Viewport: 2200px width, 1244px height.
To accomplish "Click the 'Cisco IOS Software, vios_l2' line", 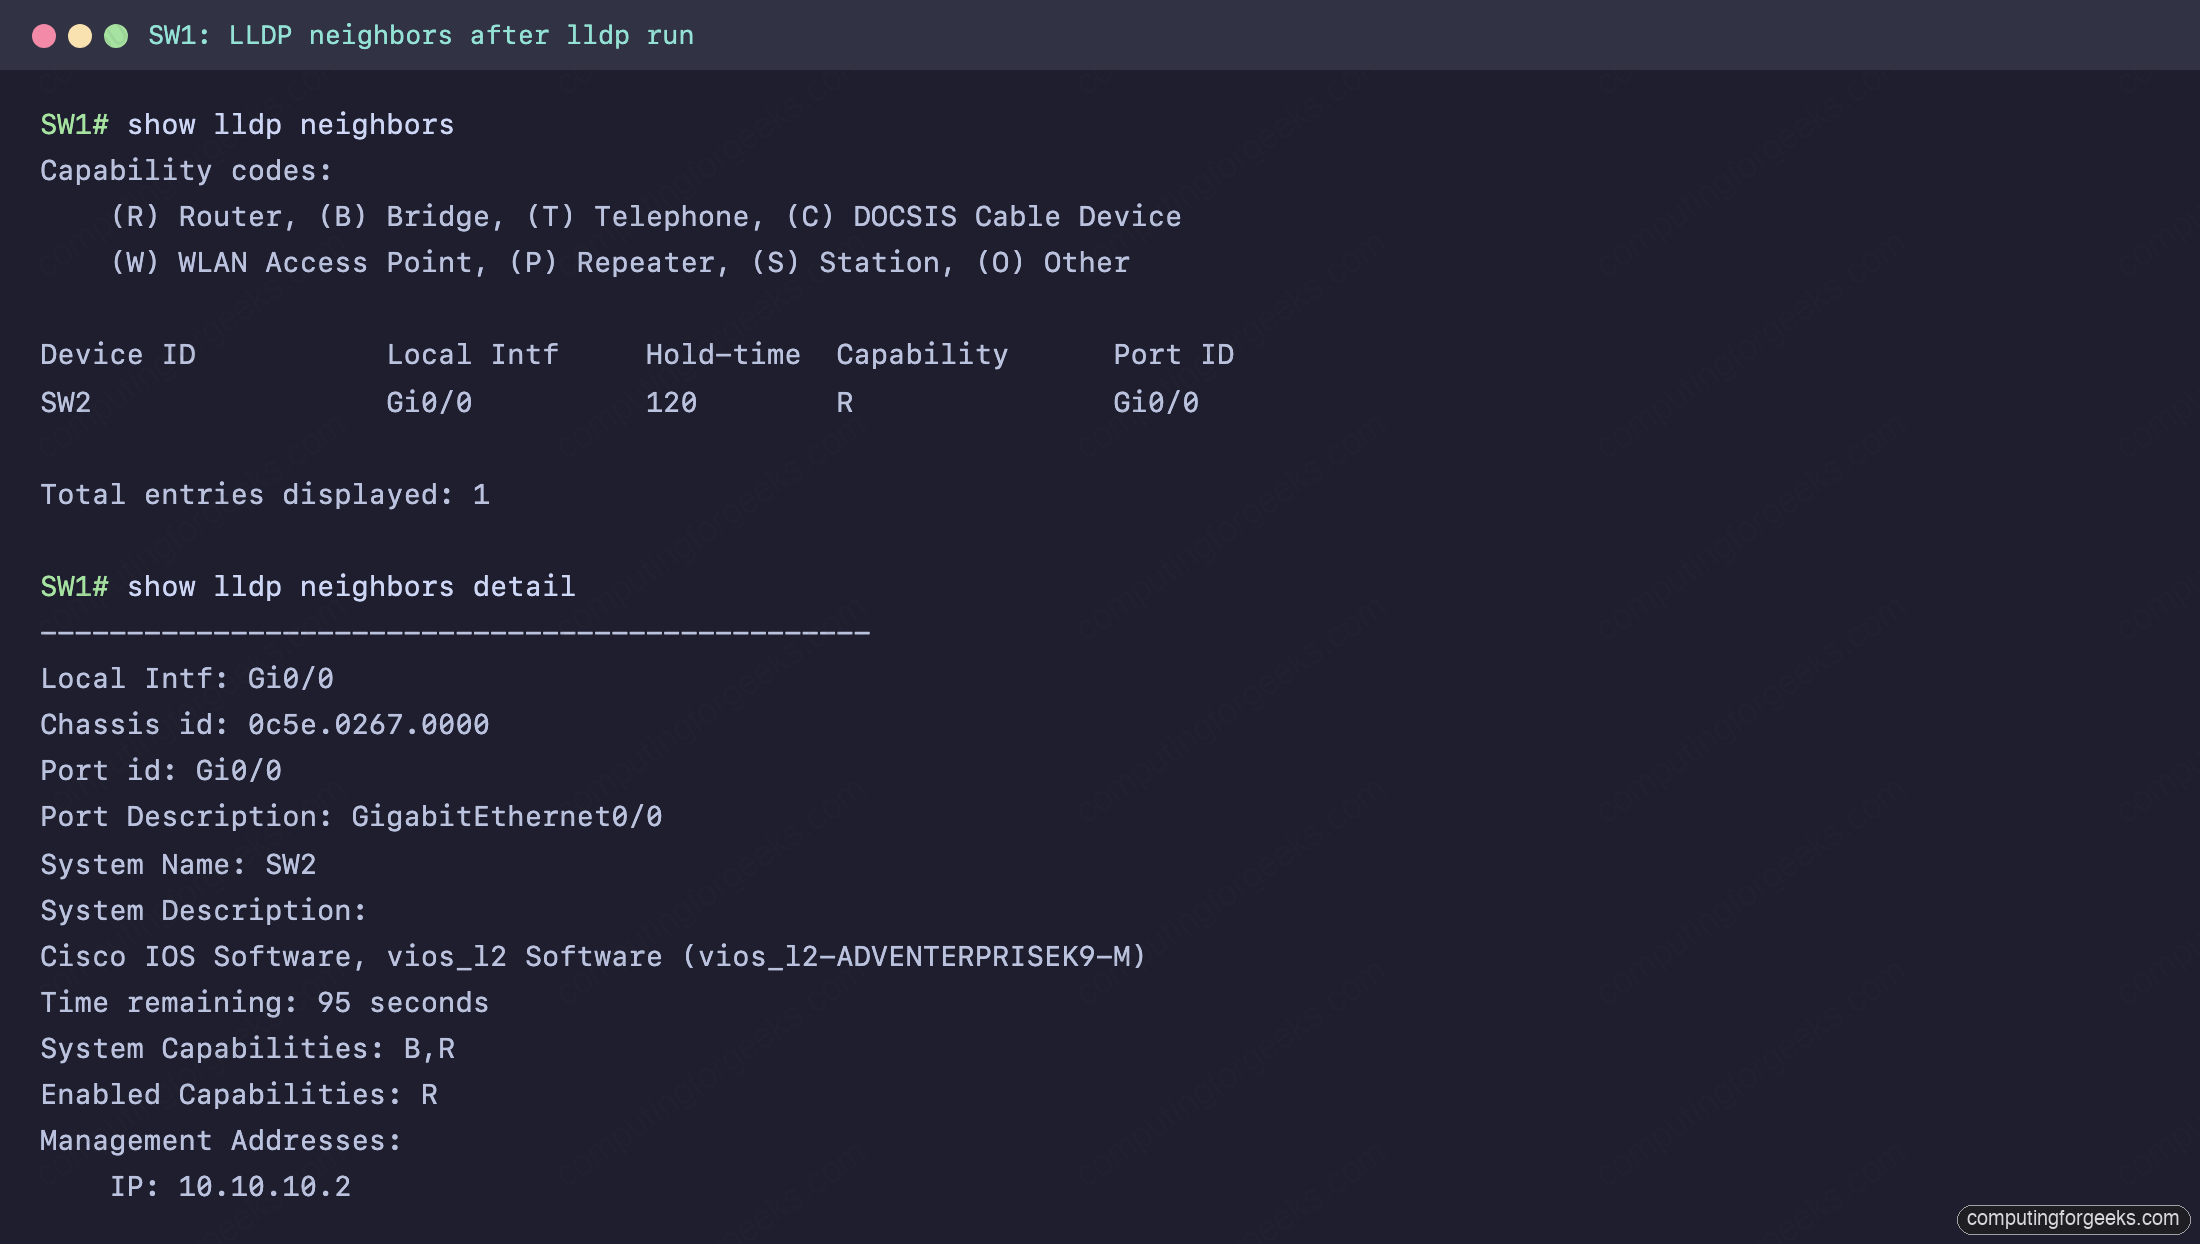I will coord(593,957).
